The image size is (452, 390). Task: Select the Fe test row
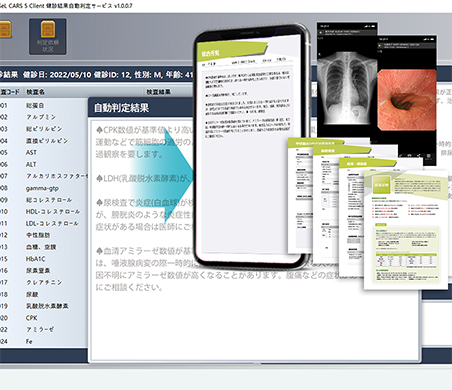click(44, 341)
